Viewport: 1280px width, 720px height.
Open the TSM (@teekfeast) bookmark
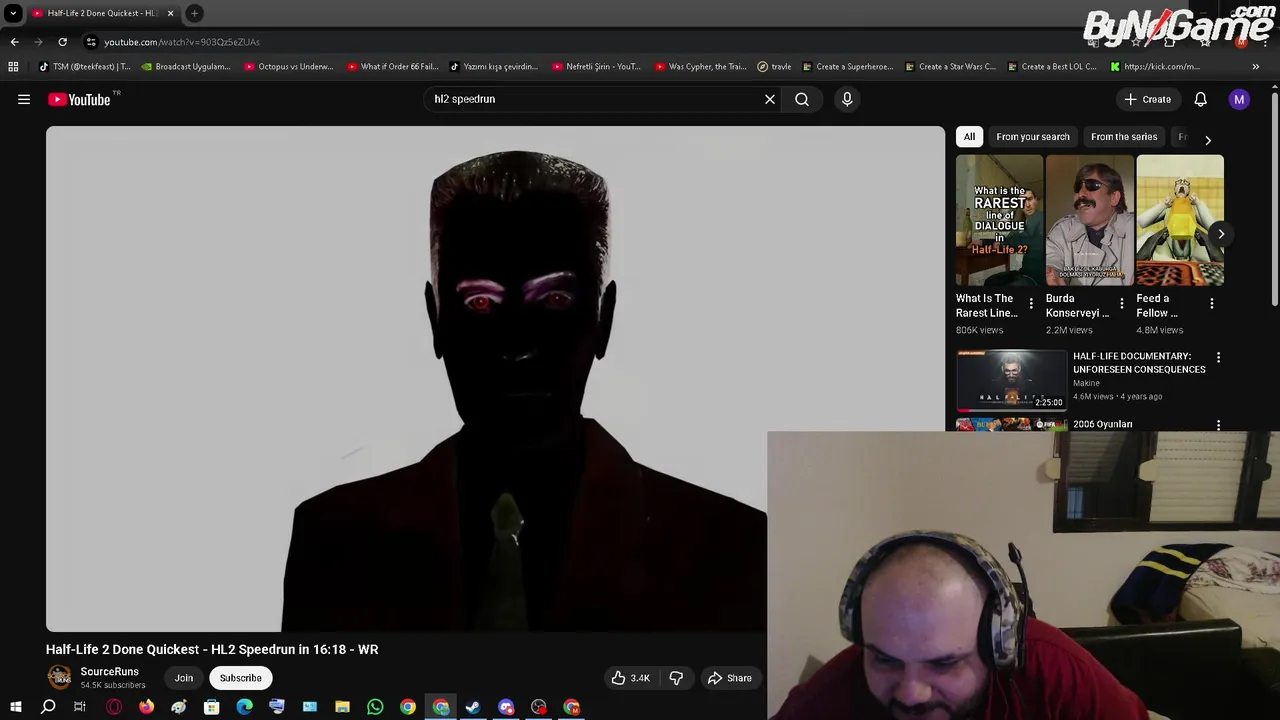coord(84,67)
